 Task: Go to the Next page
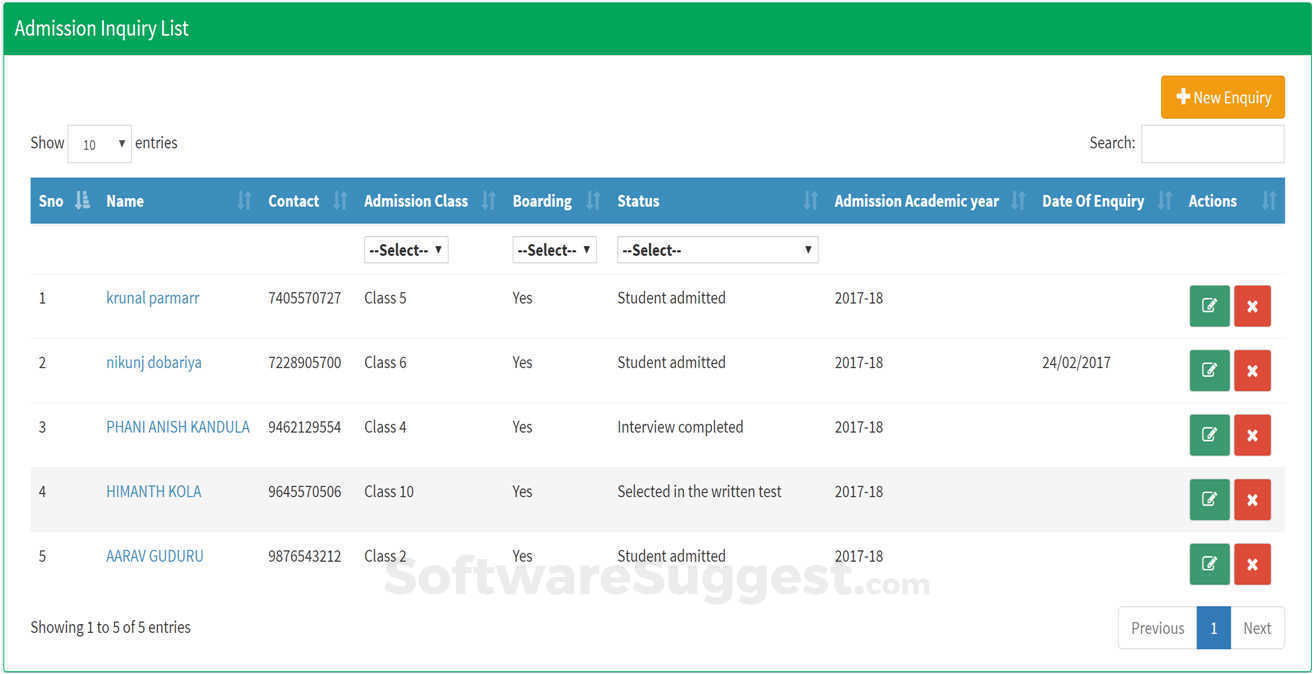point(1257,628)
